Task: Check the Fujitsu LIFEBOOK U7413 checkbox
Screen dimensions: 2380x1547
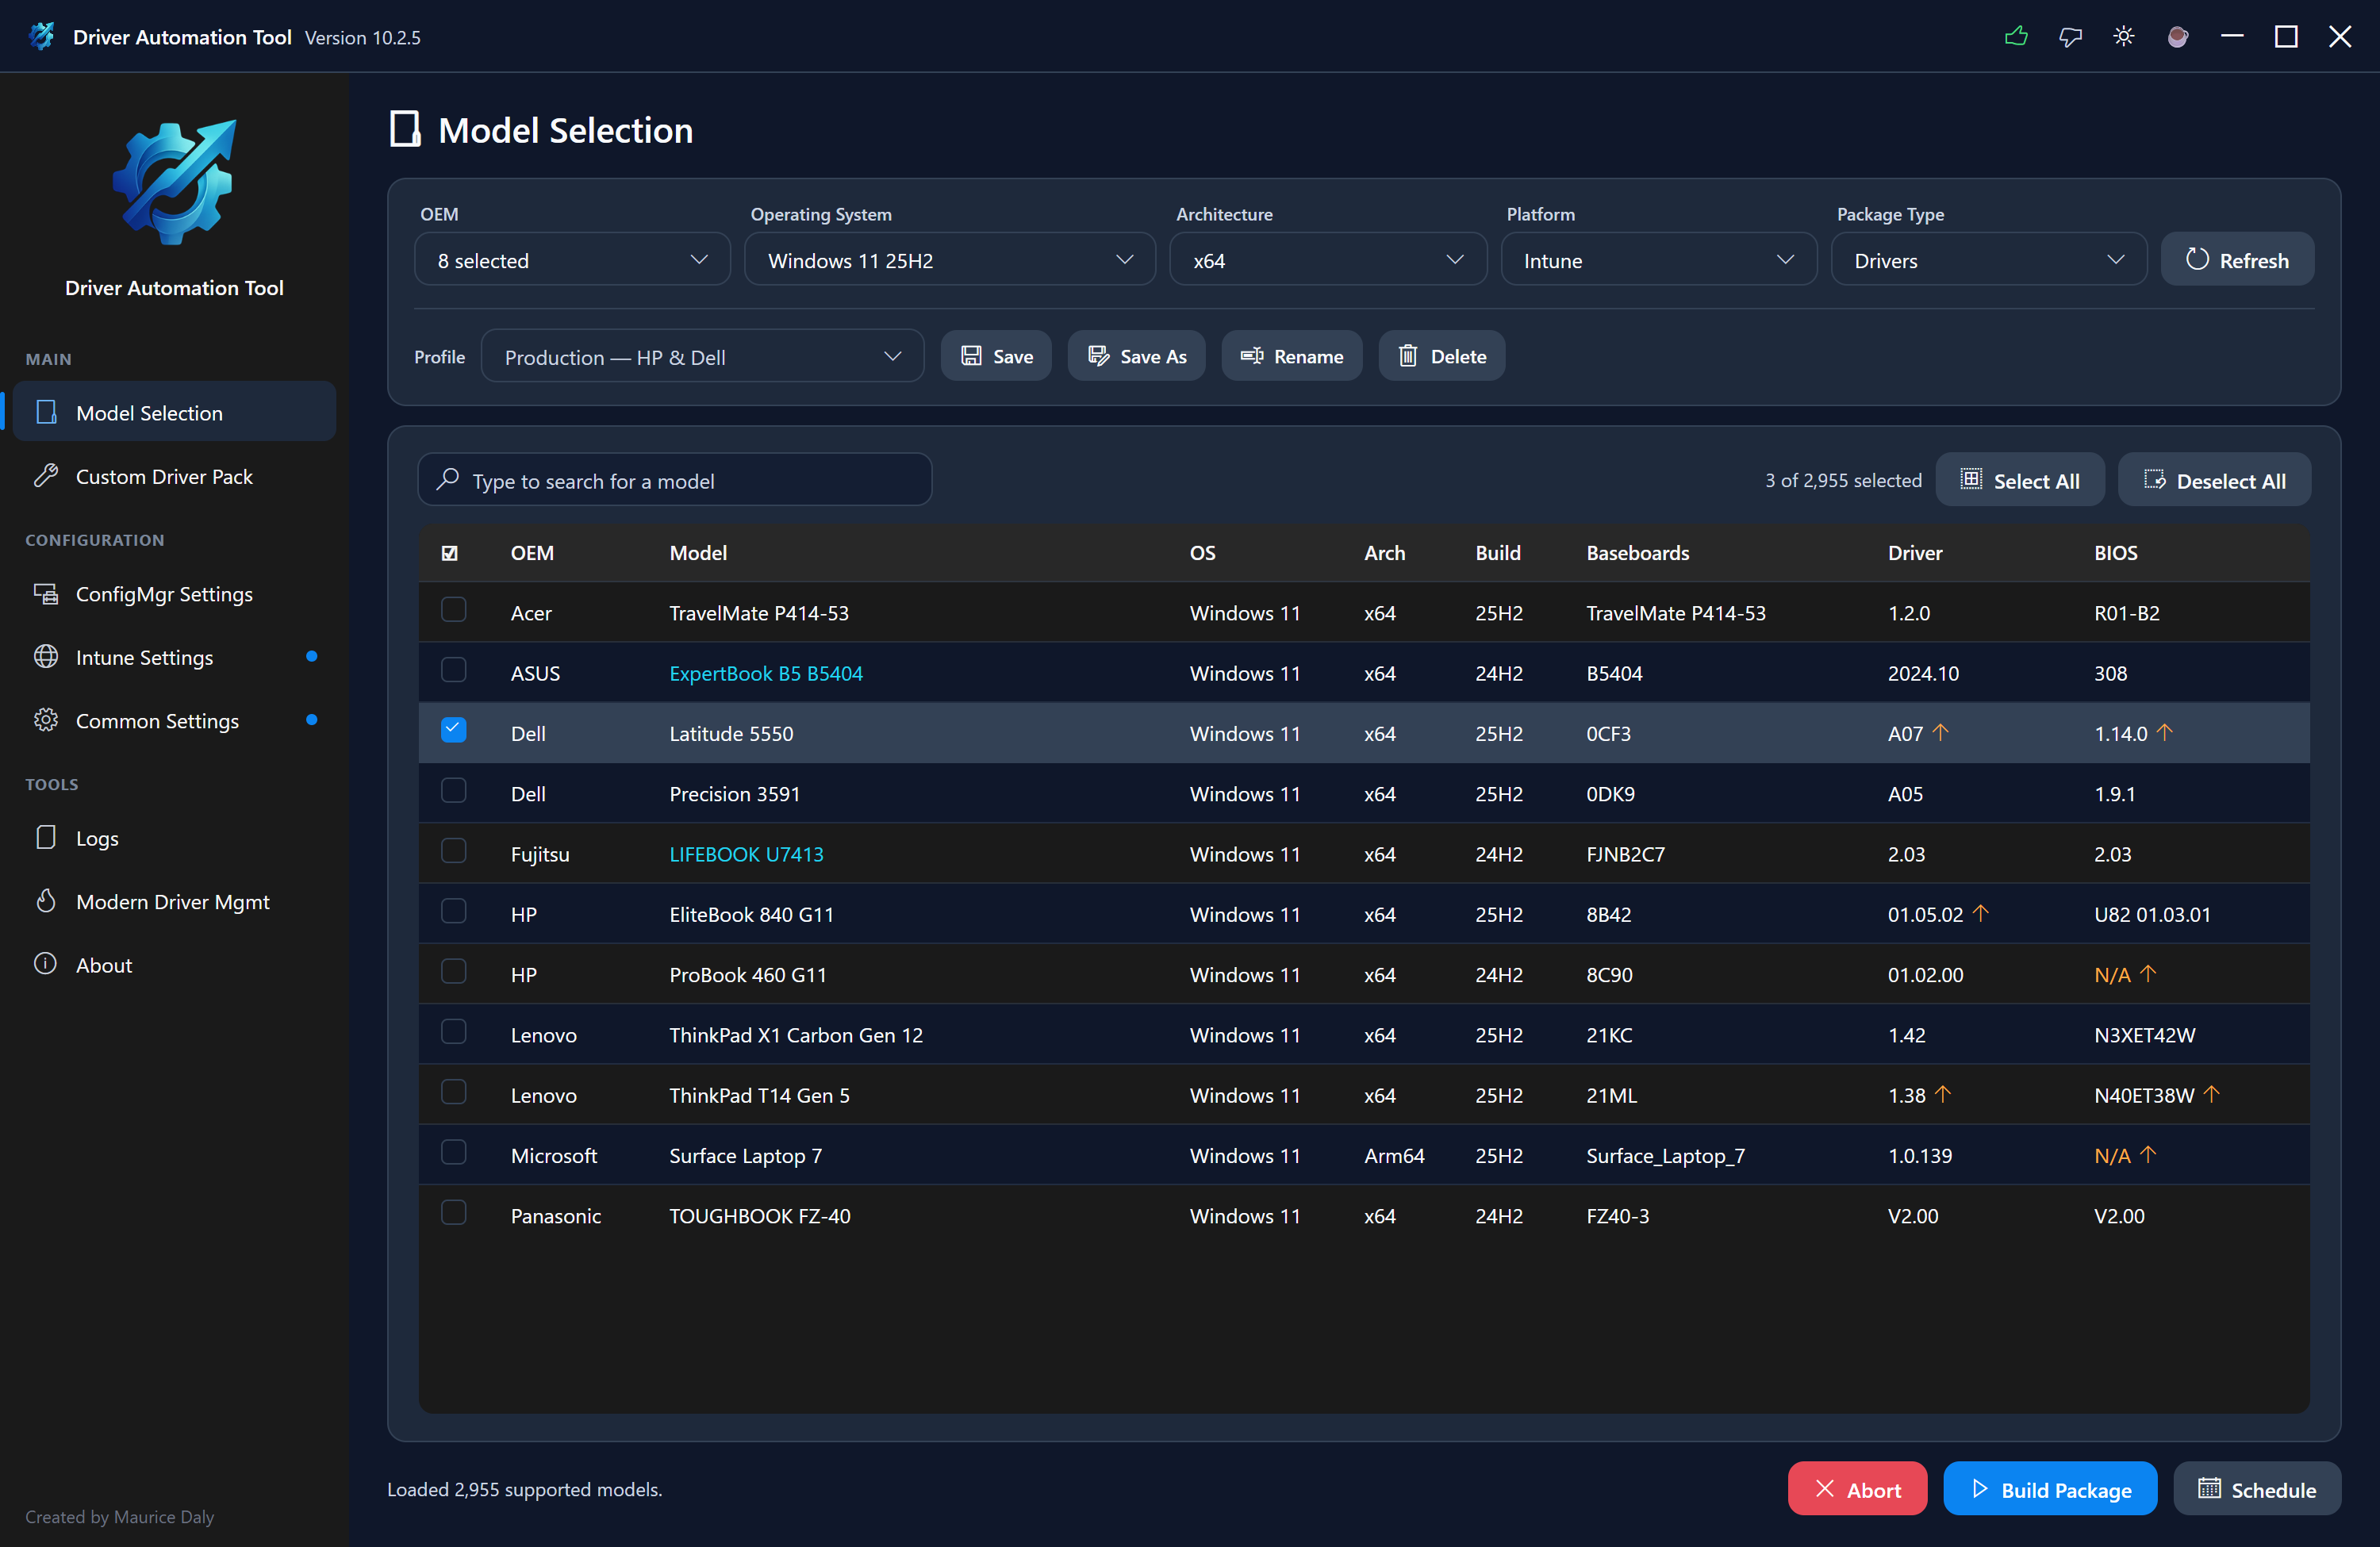Action: pos(454,851)
